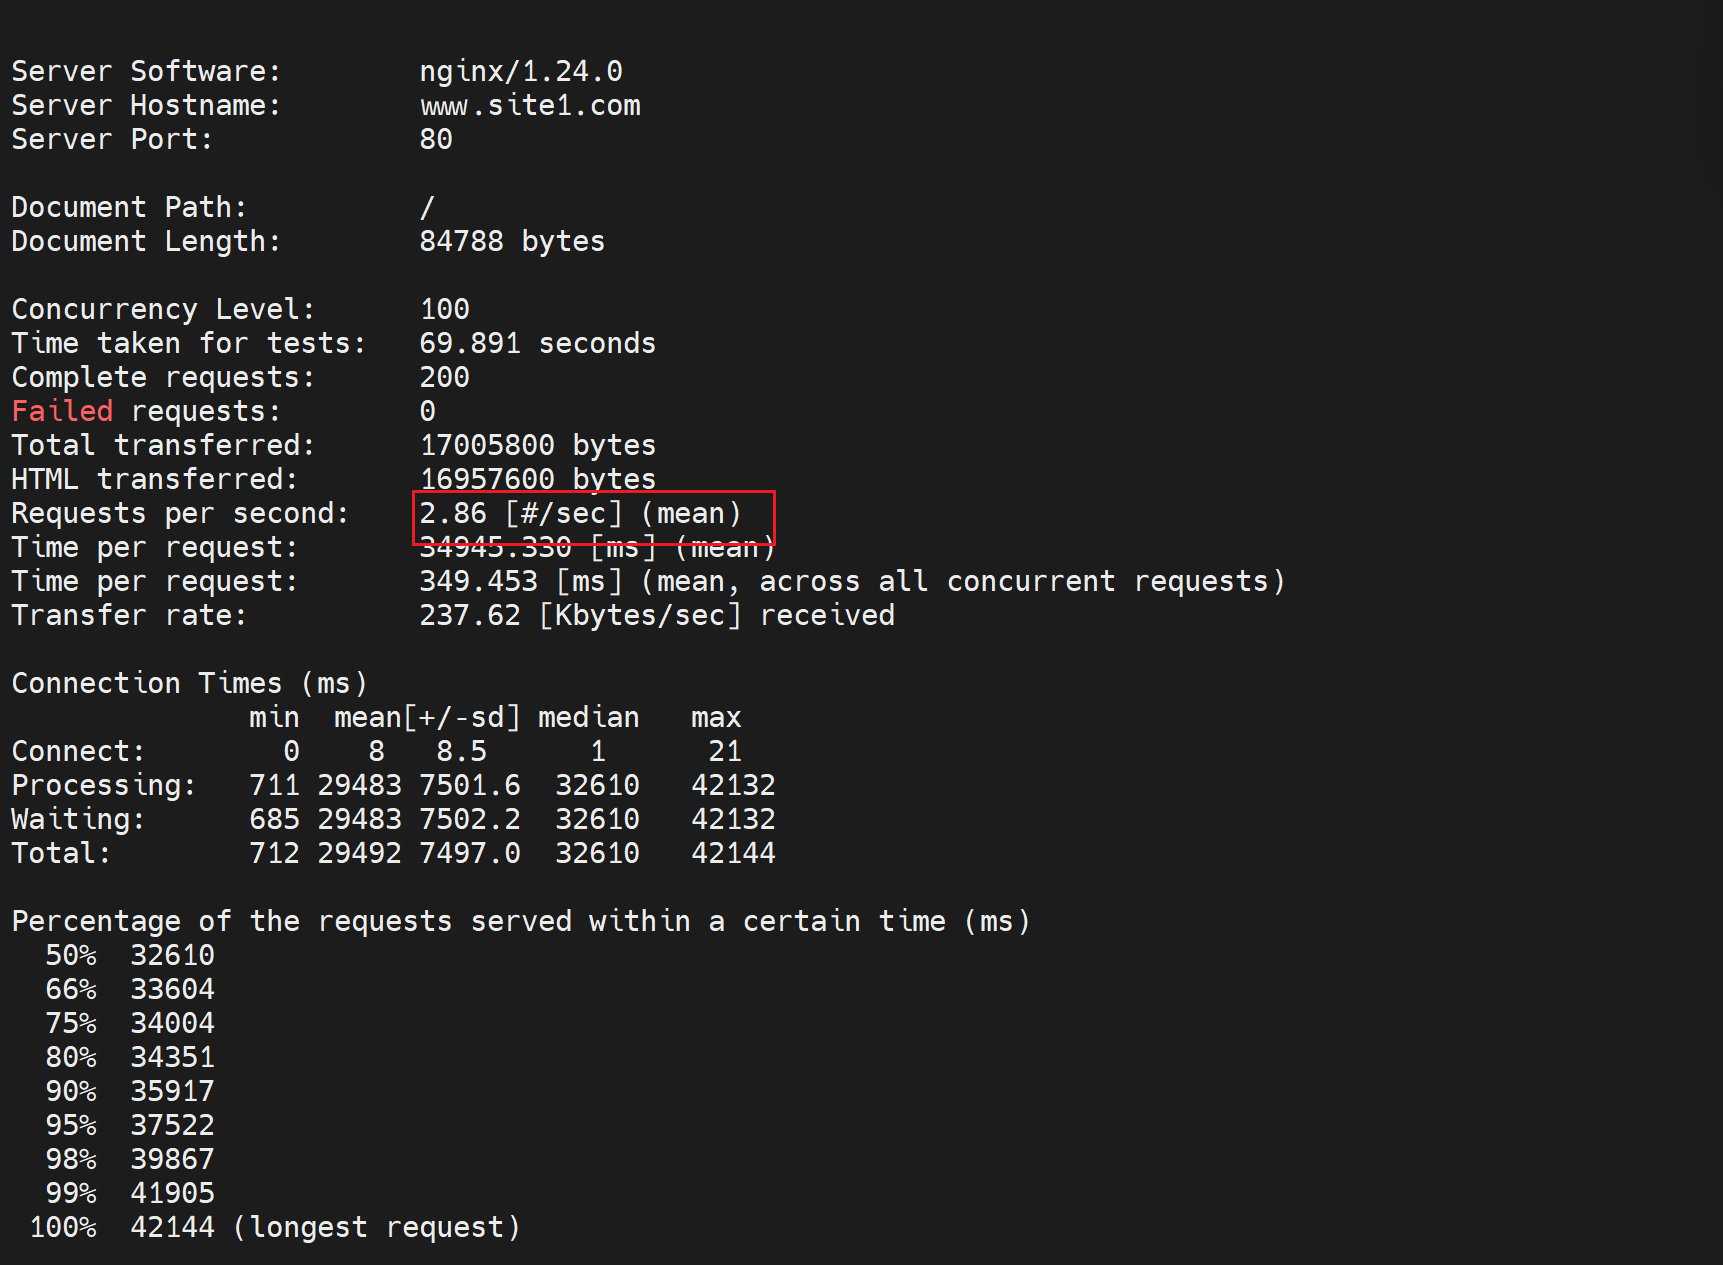Click the Connect row max value 21
This screenshot has width=1723, height=1265.
[724, 752]
